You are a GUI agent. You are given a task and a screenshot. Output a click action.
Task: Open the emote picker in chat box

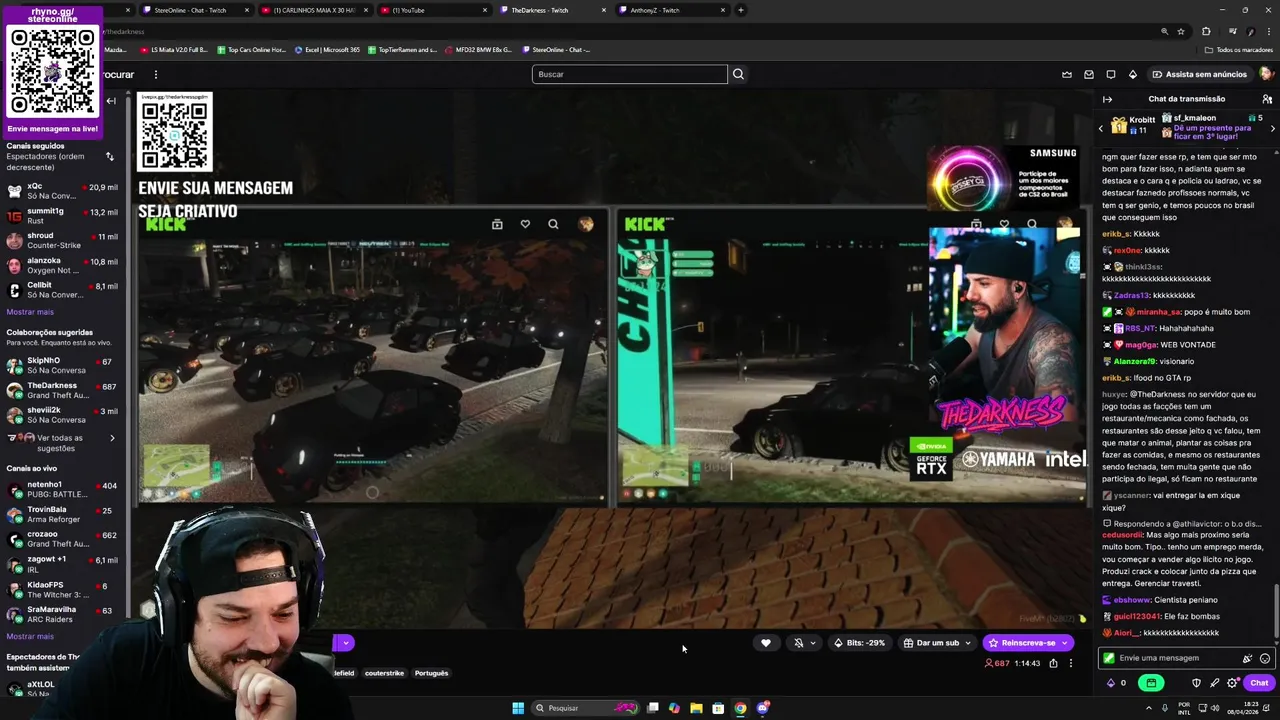(x=1265, y=658)
